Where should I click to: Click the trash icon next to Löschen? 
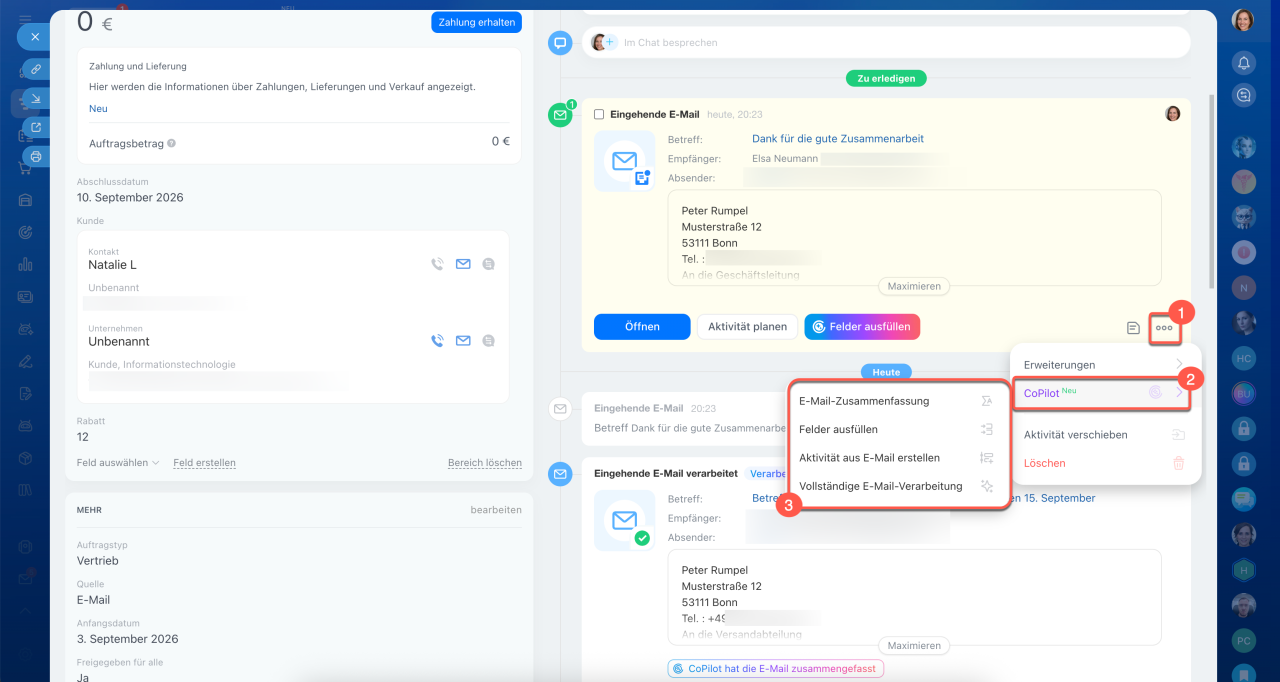pos(1179,463)
